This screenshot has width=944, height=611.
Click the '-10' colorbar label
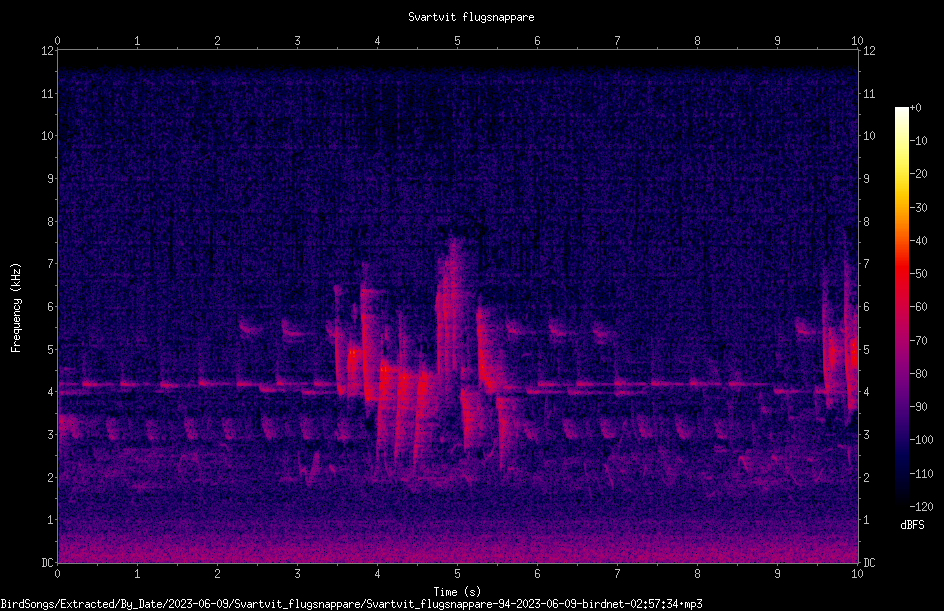click(918, 141)
